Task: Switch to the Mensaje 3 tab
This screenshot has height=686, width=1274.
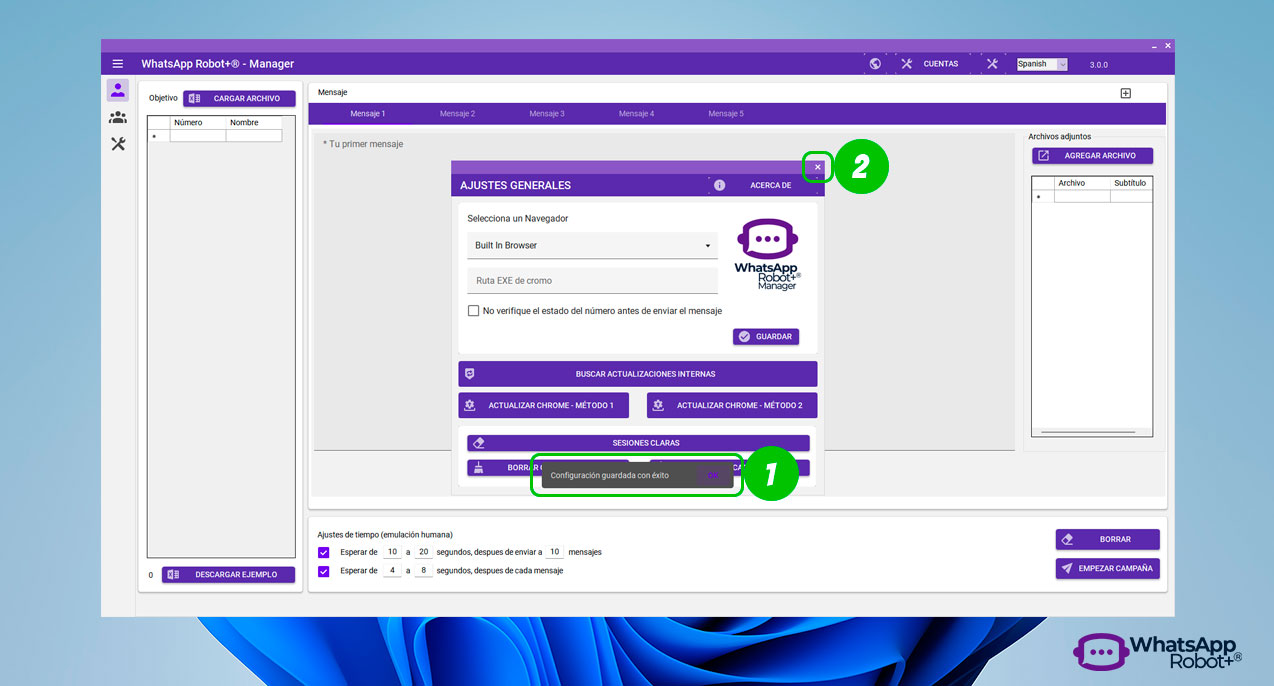Action: coord(547,114)
